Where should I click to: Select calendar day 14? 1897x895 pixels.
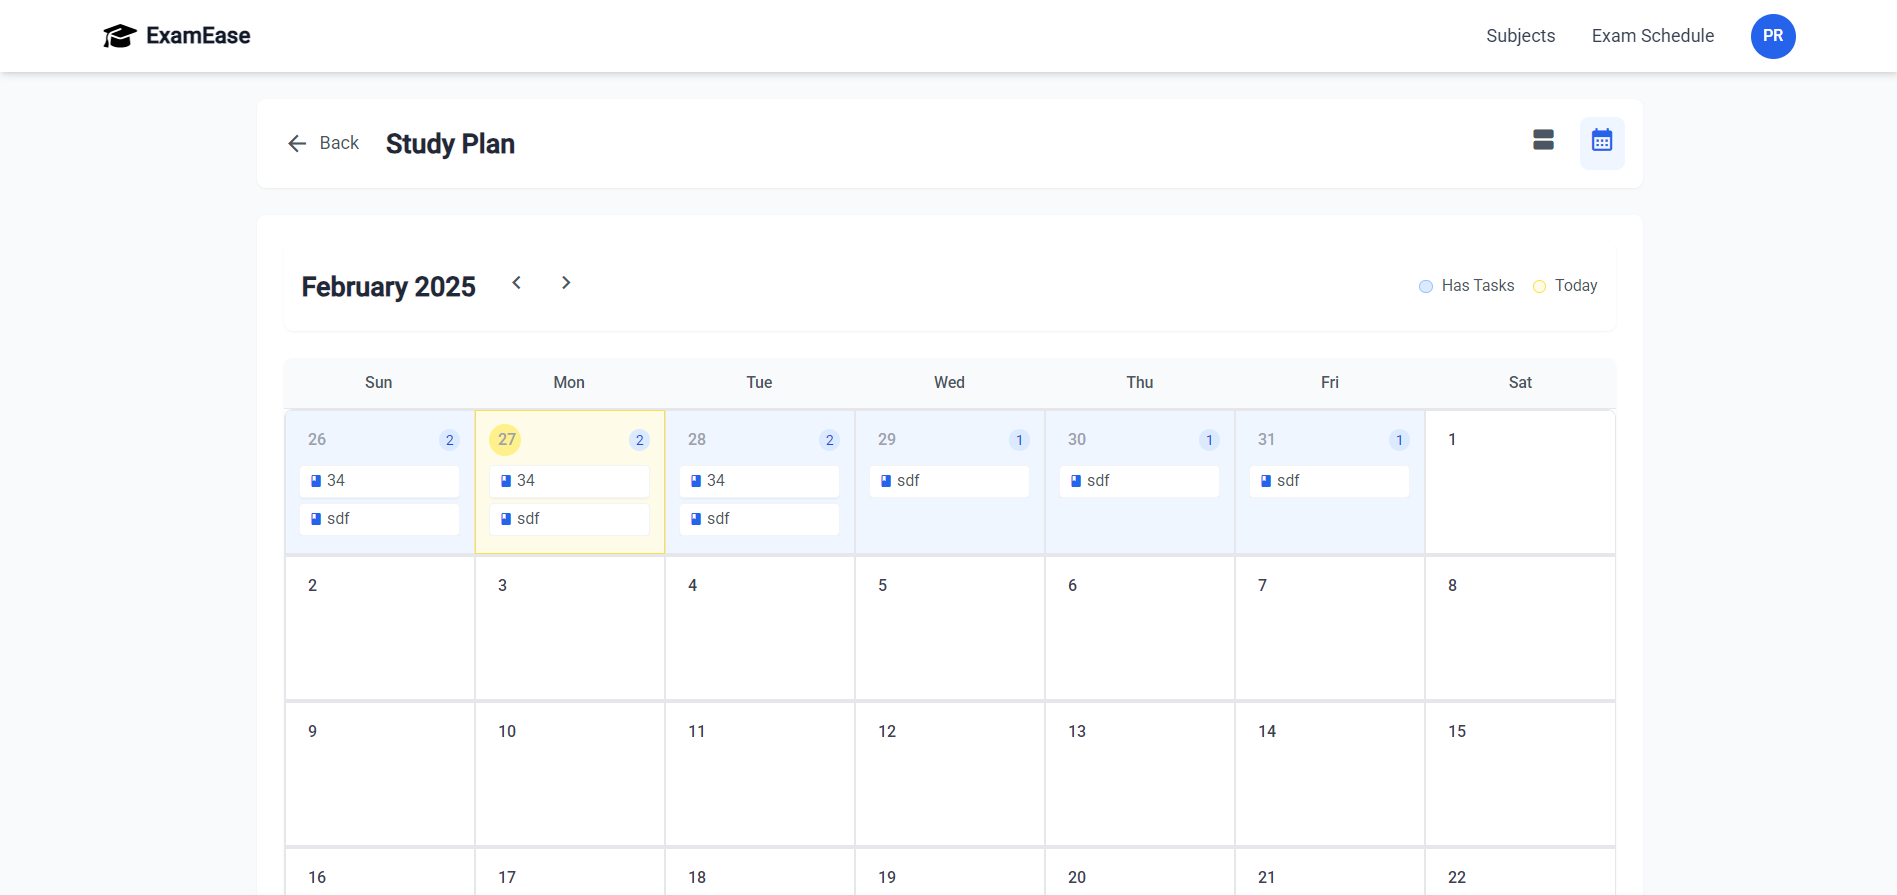1329,774
